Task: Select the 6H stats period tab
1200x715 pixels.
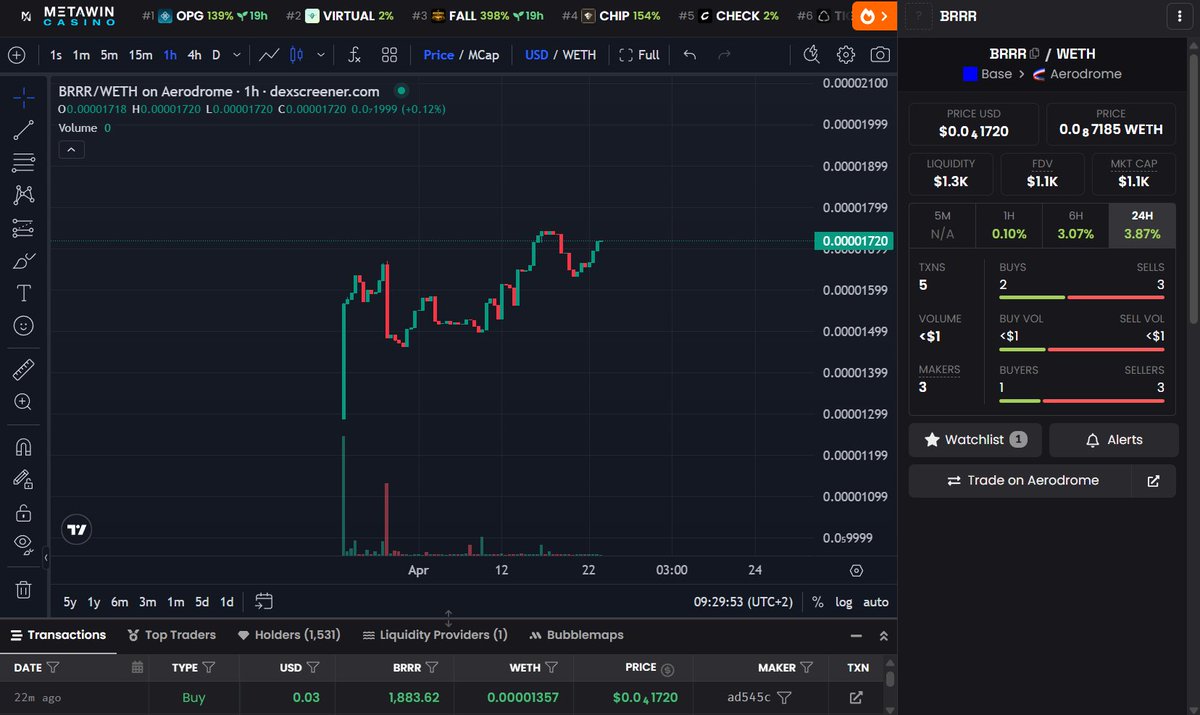Action: (1075, 225)
